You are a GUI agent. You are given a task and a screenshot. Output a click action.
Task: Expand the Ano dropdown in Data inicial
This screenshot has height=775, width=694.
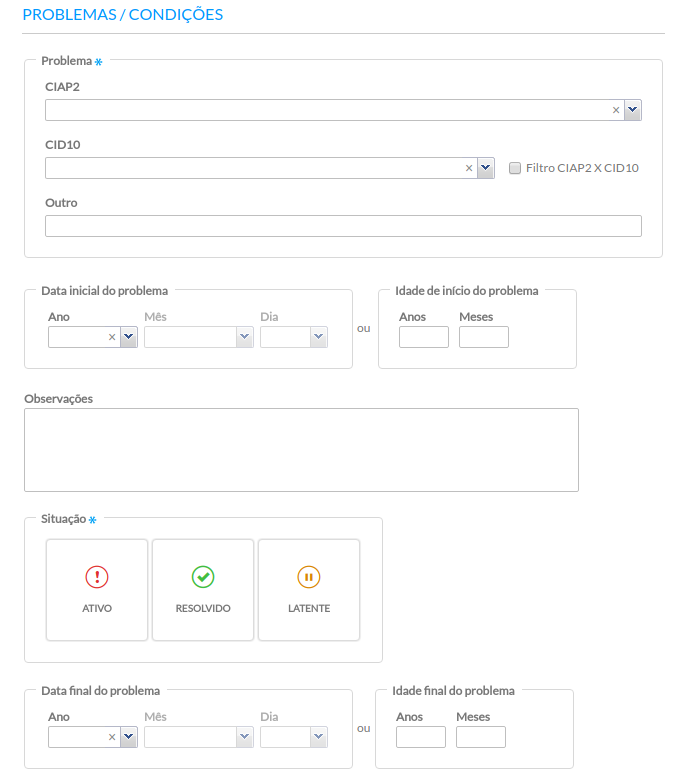(129, 337)
